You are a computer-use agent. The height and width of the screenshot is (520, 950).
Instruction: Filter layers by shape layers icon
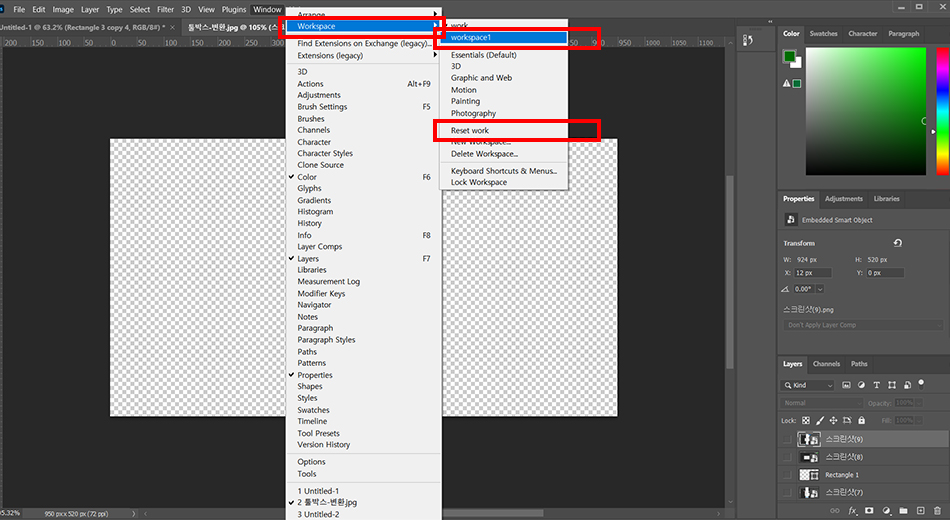pos(892,385)
